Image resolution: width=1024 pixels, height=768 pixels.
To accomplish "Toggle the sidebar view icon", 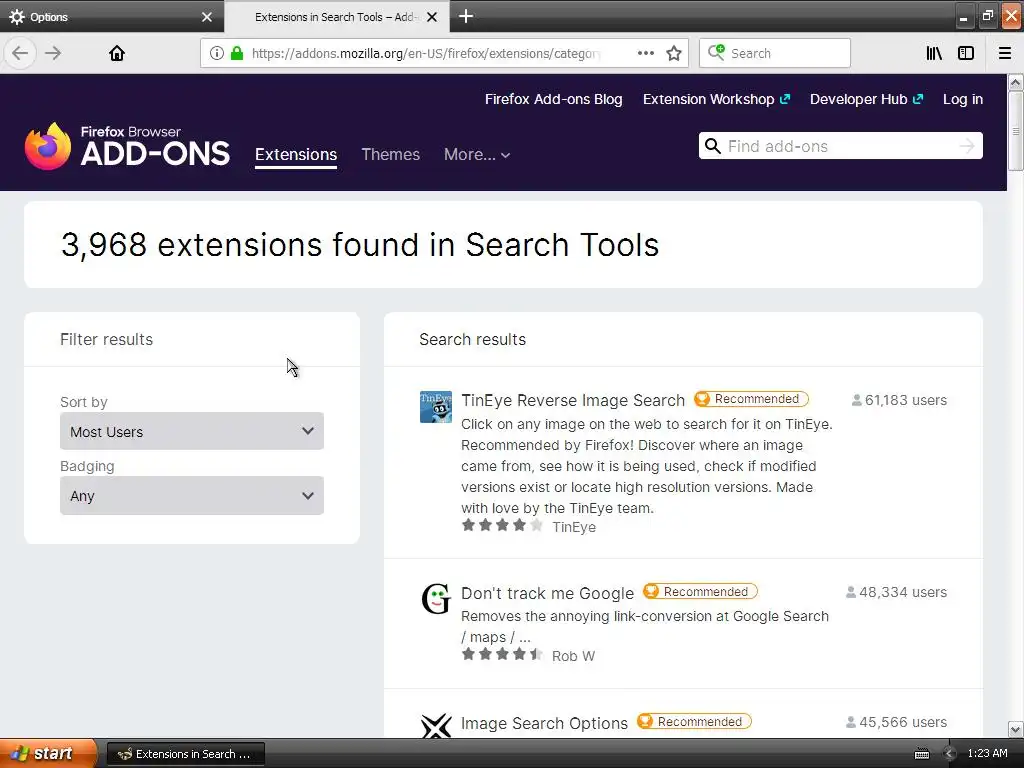I will (966, 53).
